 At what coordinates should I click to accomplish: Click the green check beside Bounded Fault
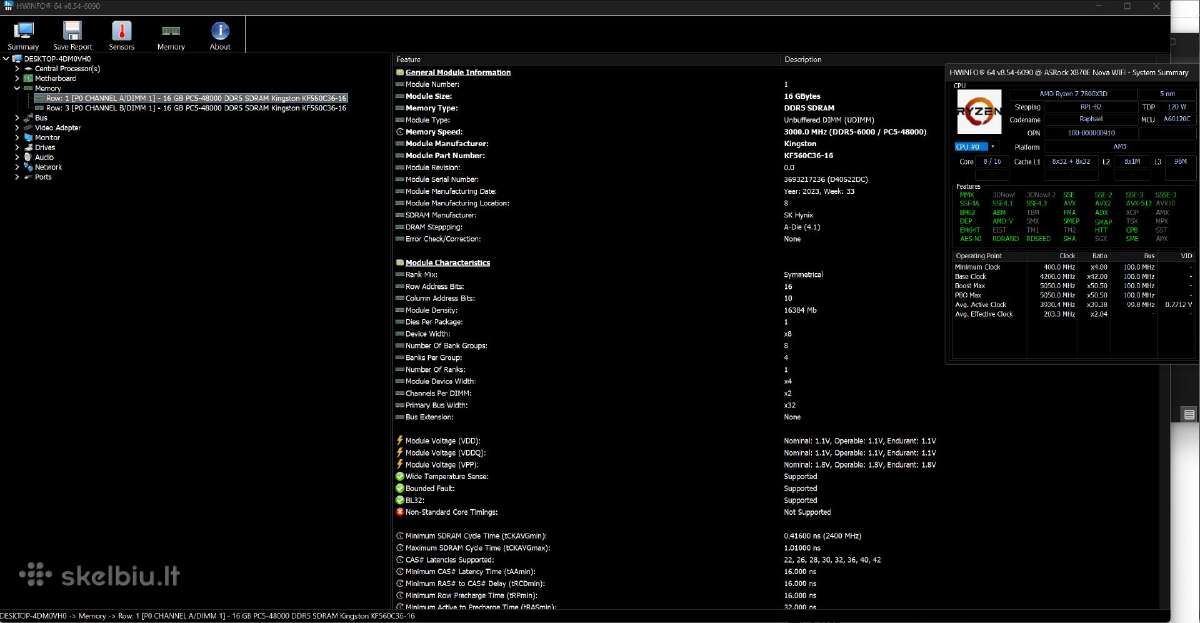[x=400, y=488]
